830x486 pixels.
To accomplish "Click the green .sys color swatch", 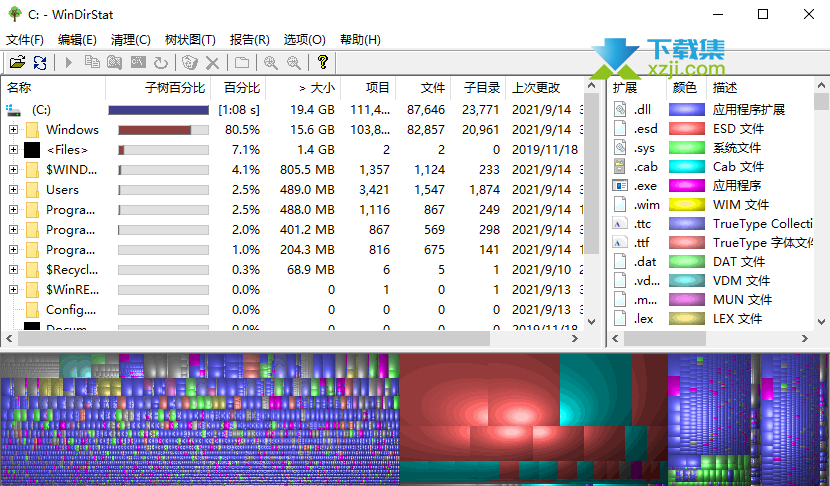I will click(687, 148).
